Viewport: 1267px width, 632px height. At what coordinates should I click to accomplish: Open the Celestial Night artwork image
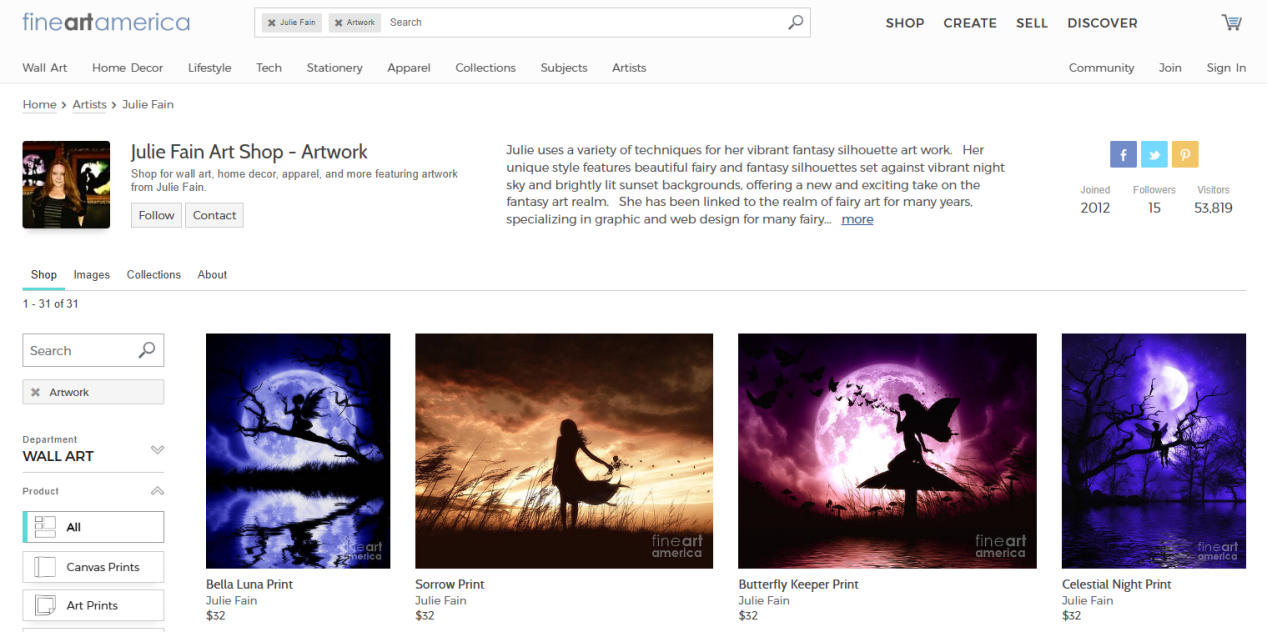1154,451
